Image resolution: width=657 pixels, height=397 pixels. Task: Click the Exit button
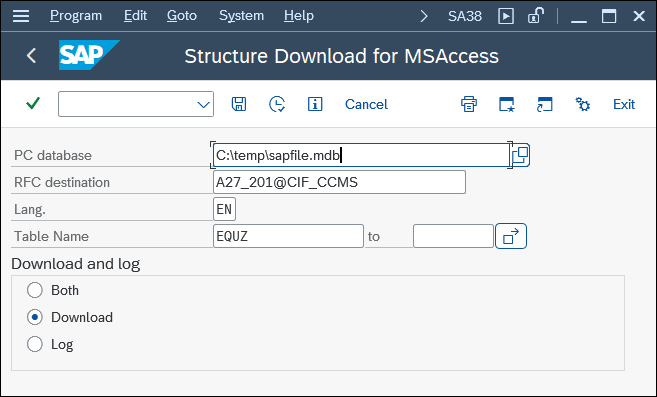pyautogui.click(x=624, y=104)
